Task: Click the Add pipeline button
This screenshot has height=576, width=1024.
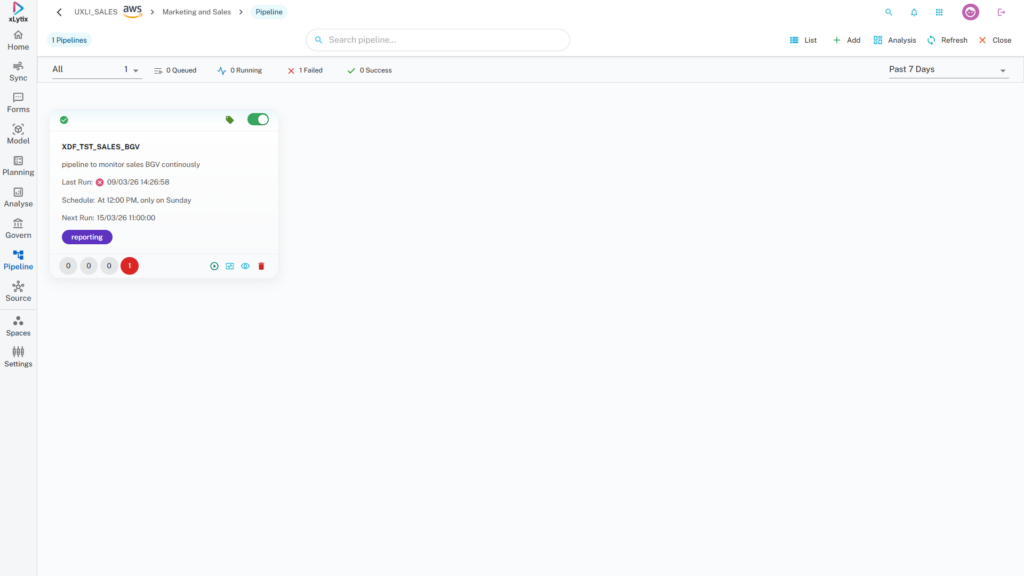Action: click(846, 40)
